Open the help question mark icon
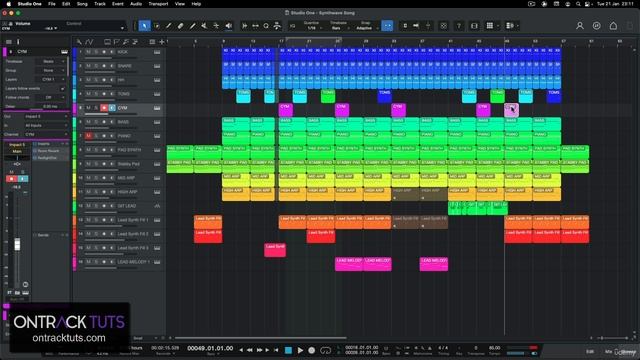 pyautogui.click(x=459, y=26)
